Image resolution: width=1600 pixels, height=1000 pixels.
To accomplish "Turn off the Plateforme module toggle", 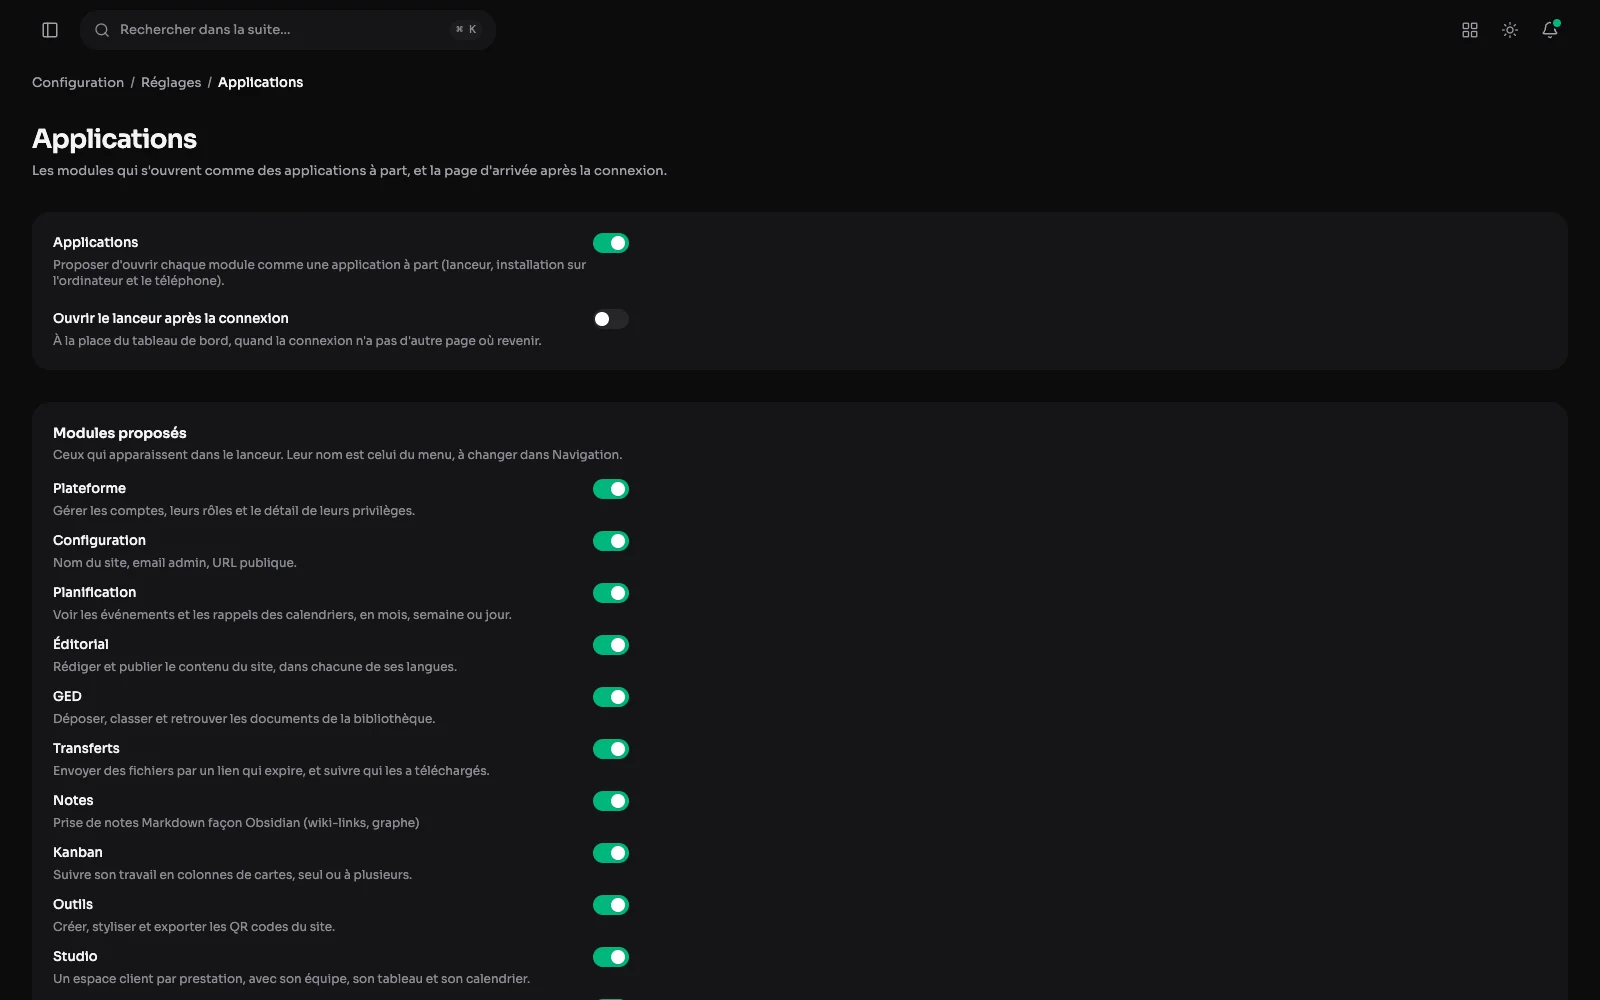I will (x=611, y=489).
